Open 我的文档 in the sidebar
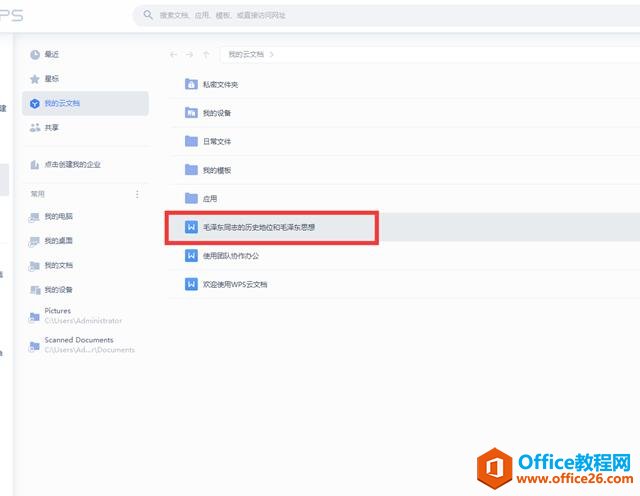 tap(51, 266)
